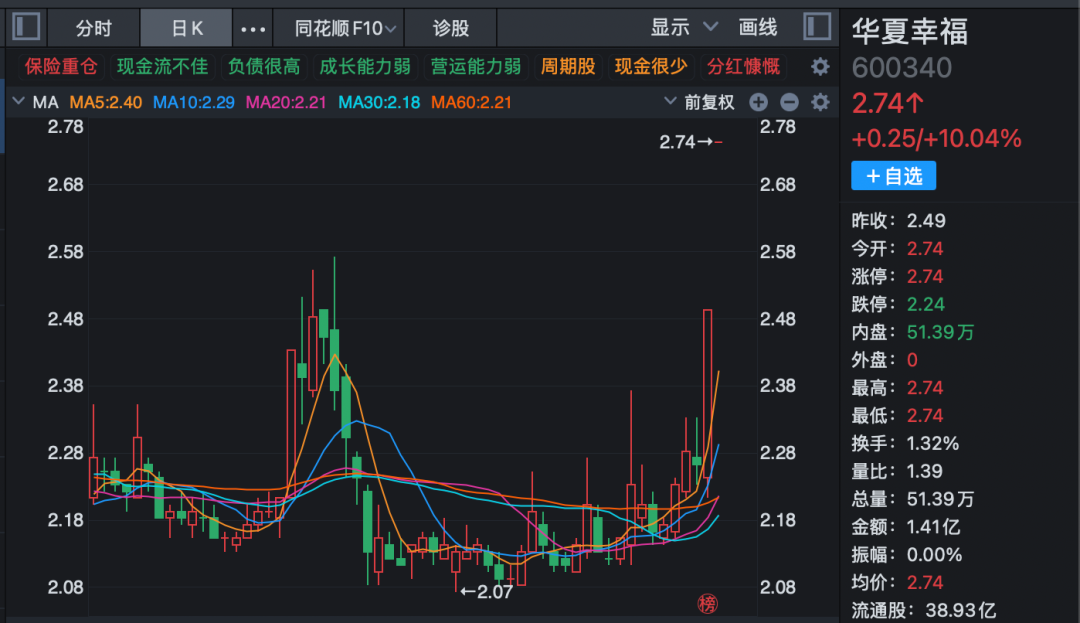Open MA indicator settings gear

820,102
